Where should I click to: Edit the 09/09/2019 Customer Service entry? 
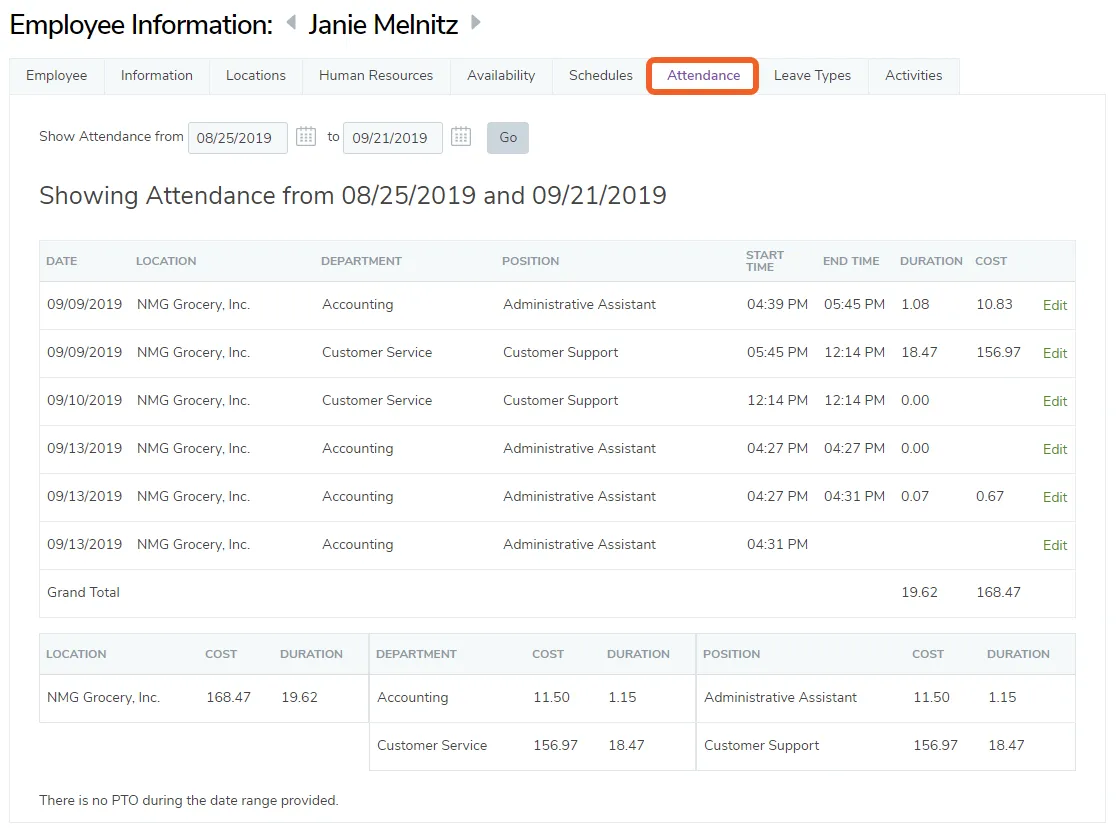[1055, 353]
